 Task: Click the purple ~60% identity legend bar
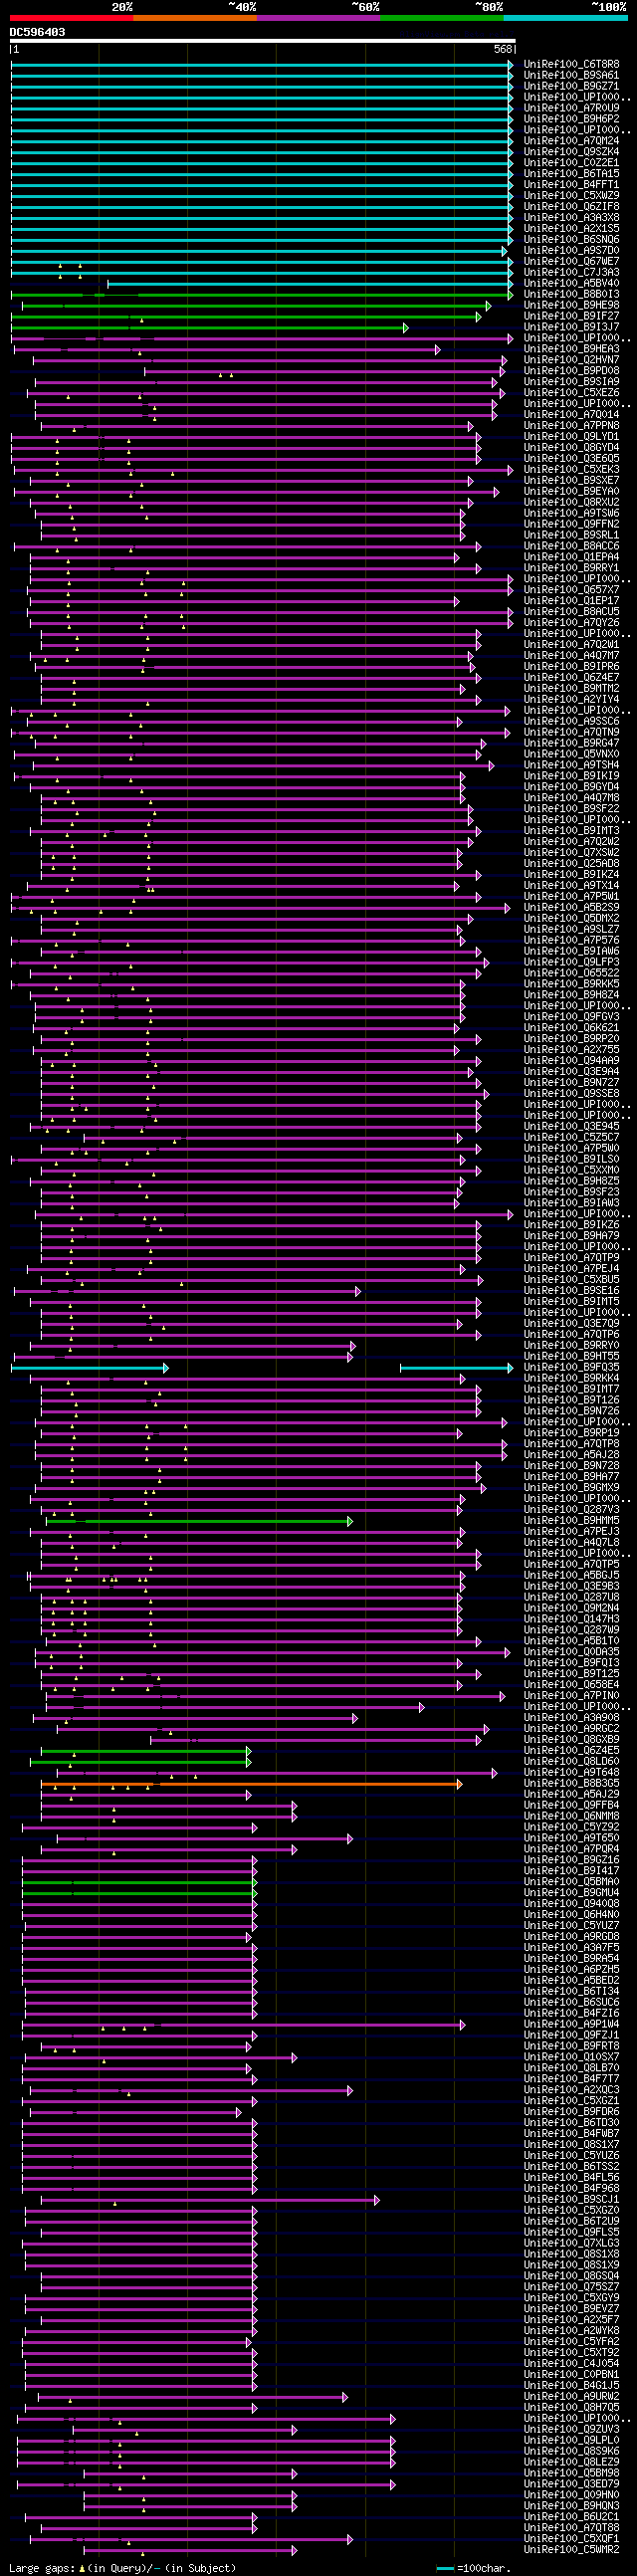pyautogui.click(x=318, y=18)
